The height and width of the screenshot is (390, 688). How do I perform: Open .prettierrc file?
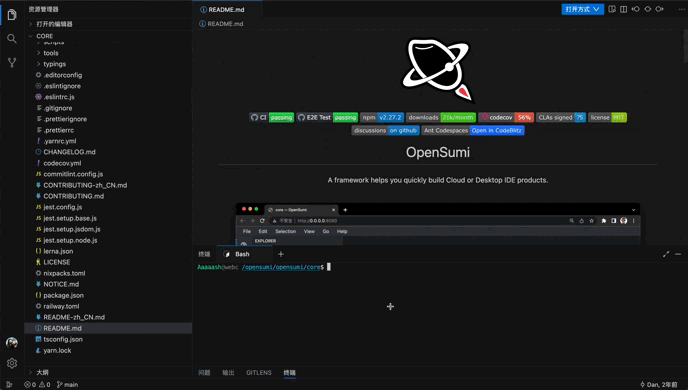108,130
